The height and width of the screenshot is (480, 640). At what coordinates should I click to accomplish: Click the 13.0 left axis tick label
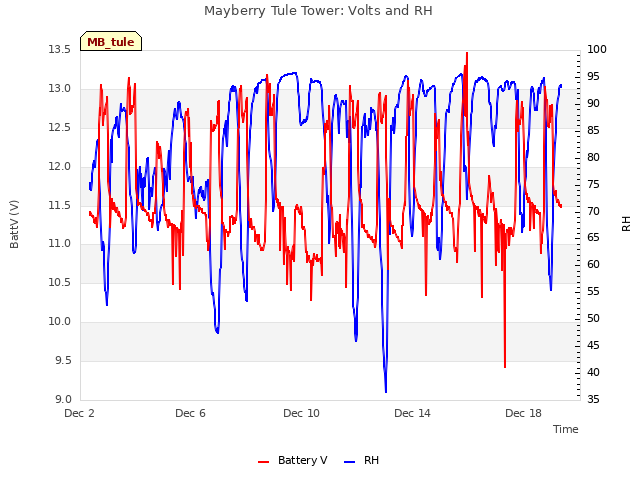point(60,88)
